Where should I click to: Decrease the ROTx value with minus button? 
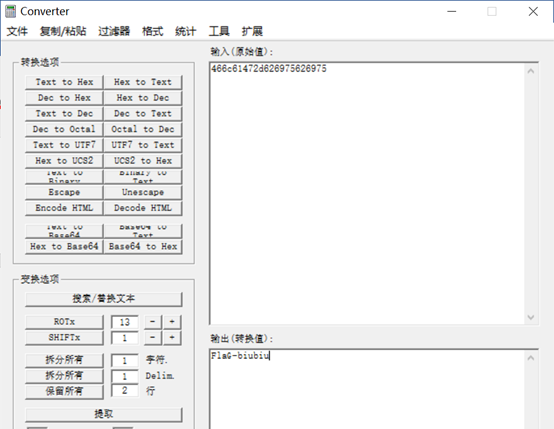pos(153,322)
